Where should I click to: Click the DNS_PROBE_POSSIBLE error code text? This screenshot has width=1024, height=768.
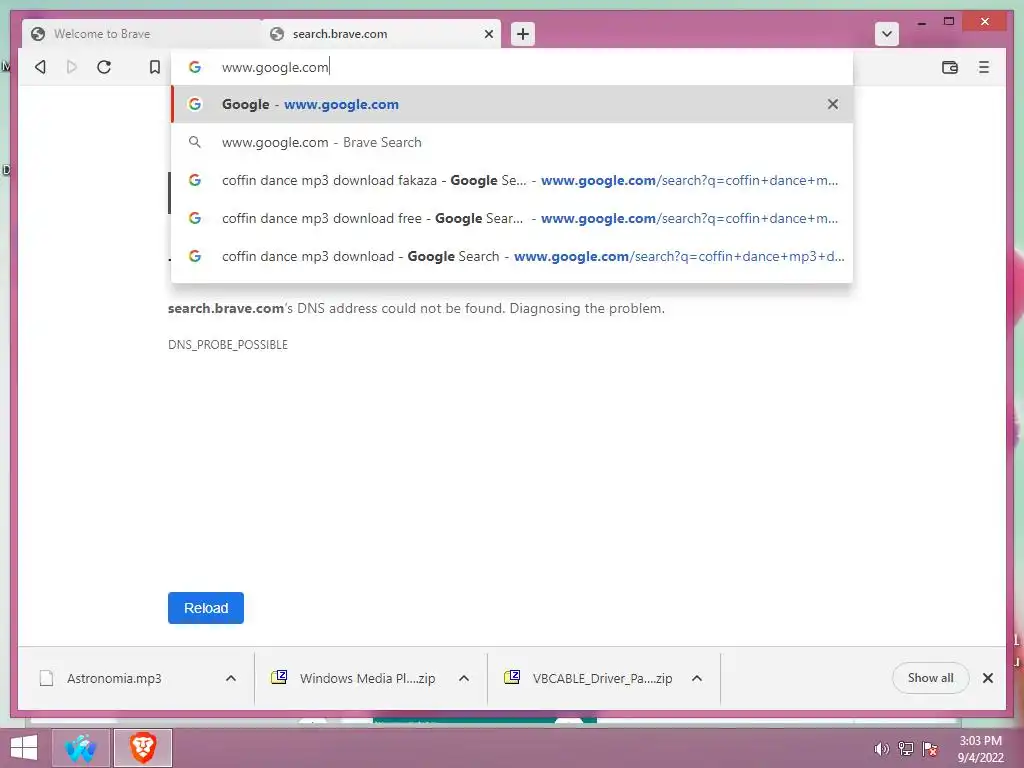(x=228, y=345)
